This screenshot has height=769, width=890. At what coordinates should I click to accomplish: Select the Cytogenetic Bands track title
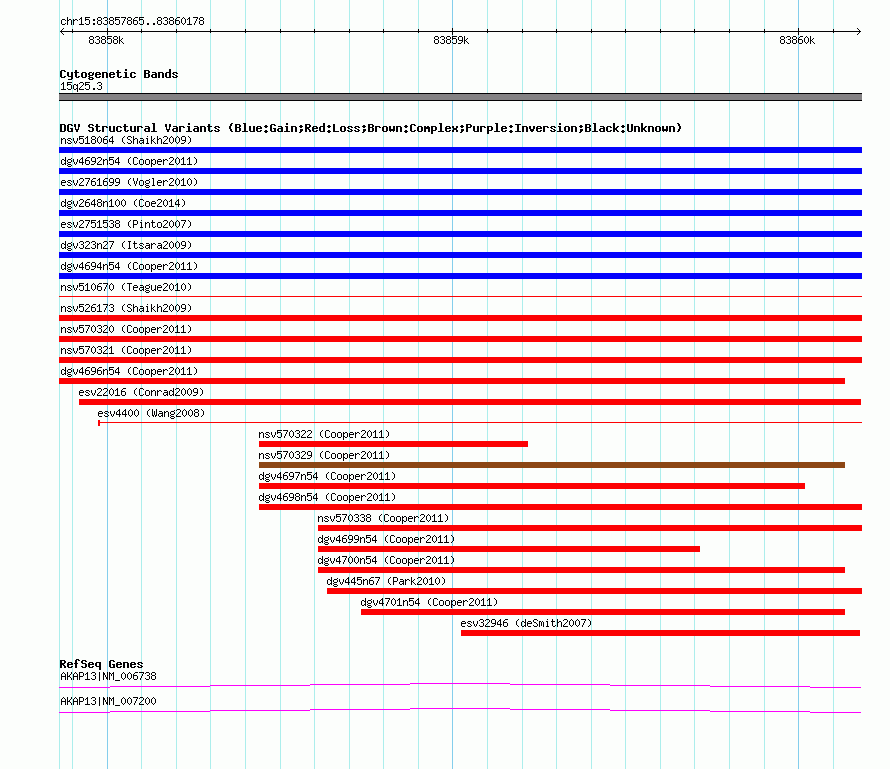[119, 74]
